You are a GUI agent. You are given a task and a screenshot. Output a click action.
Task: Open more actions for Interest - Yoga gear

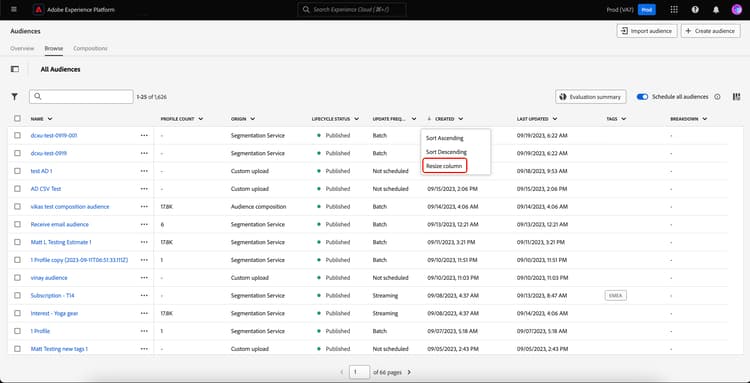click(x=144, y=313)
